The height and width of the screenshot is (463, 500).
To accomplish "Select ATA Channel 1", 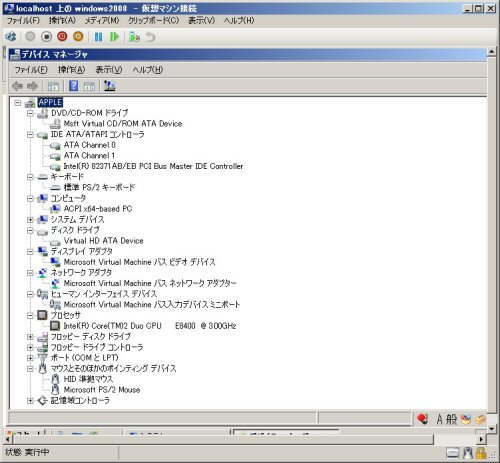I will tap(89, 156).
